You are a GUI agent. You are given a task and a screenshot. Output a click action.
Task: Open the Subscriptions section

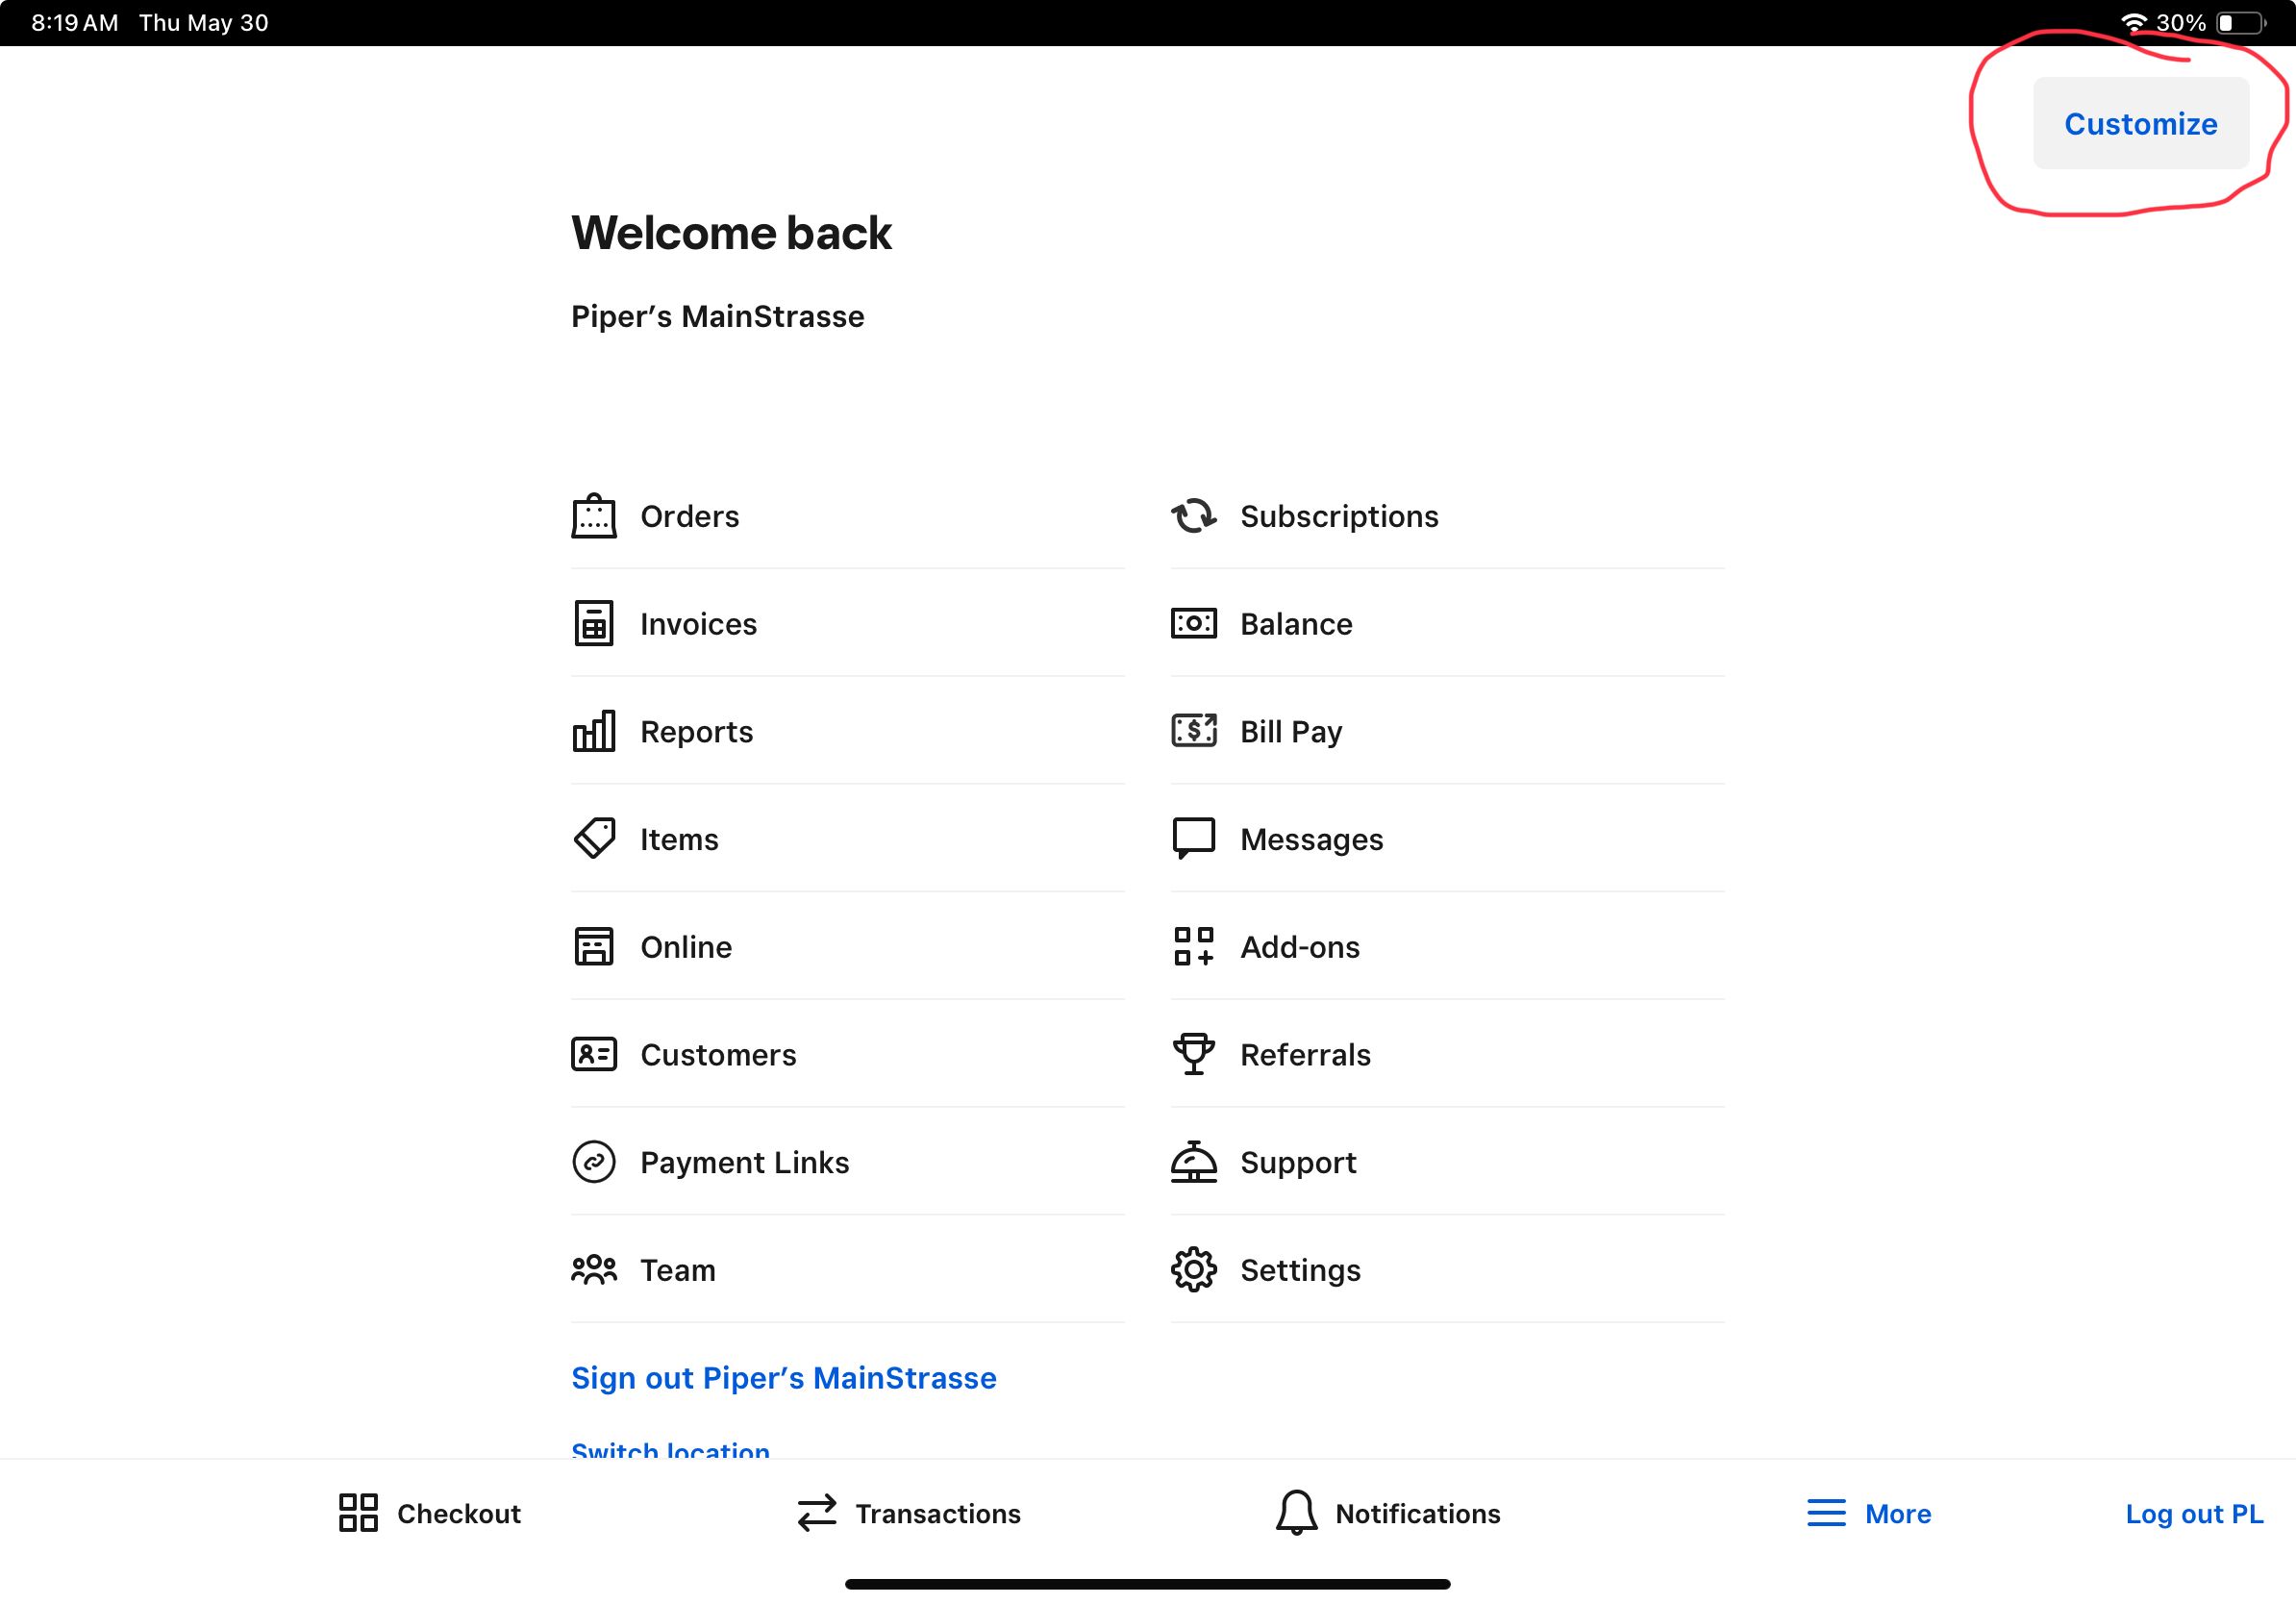pos(1339,516)
